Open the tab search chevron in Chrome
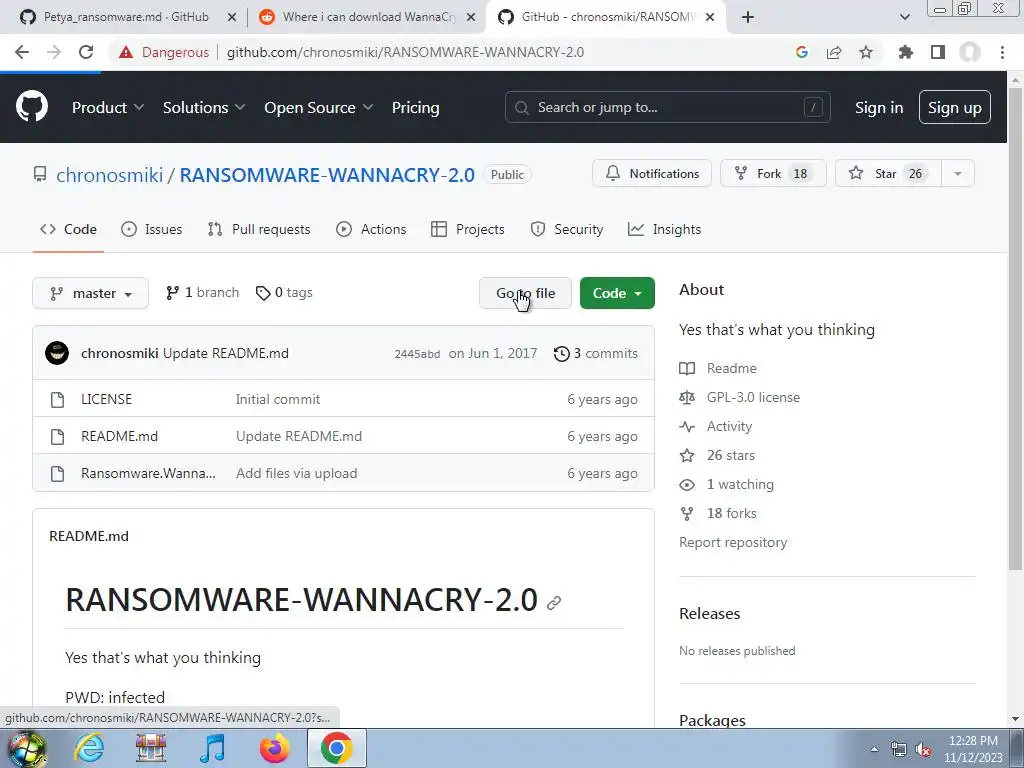 [904, 17]
